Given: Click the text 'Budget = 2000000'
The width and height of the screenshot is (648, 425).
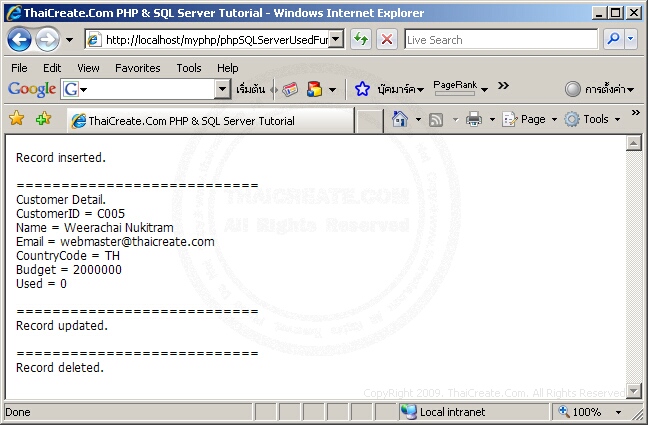Looking at the screenshot, I should [x=69, y=270].
